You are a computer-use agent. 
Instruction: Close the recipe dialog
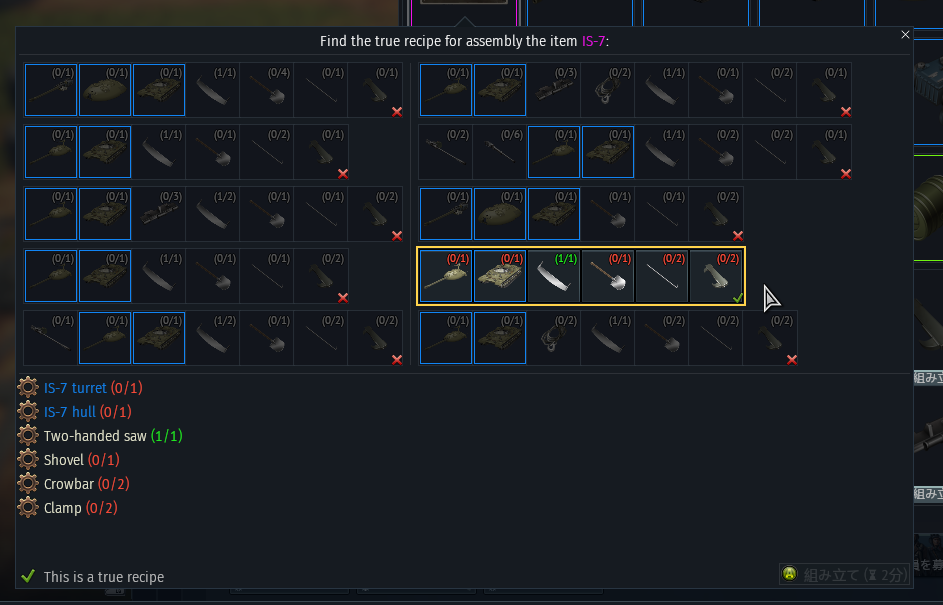click(905, 35)
